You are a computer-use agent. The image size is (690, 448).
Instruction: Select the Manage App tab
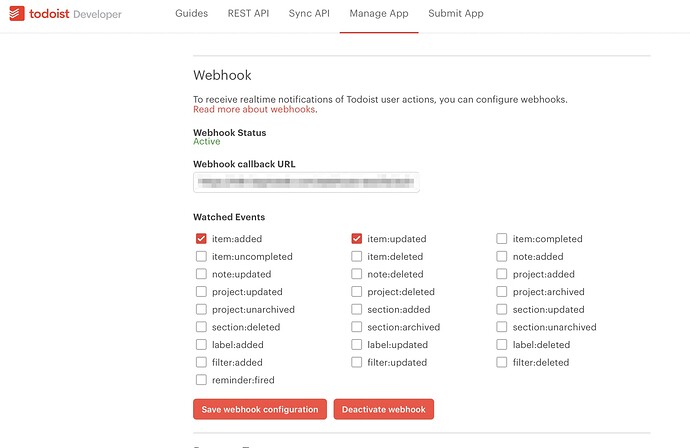pos(379,14)
